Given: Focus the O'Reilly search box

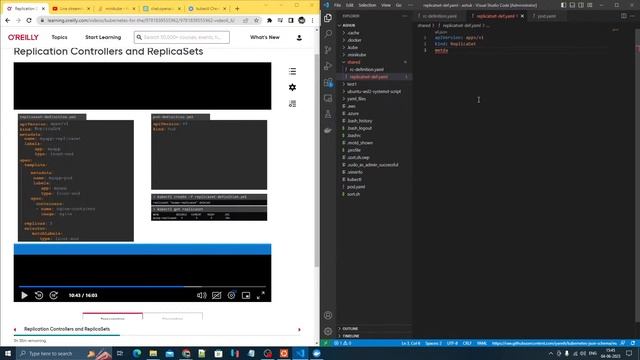Looking at the screenshot, I should (x=182, y=37).
